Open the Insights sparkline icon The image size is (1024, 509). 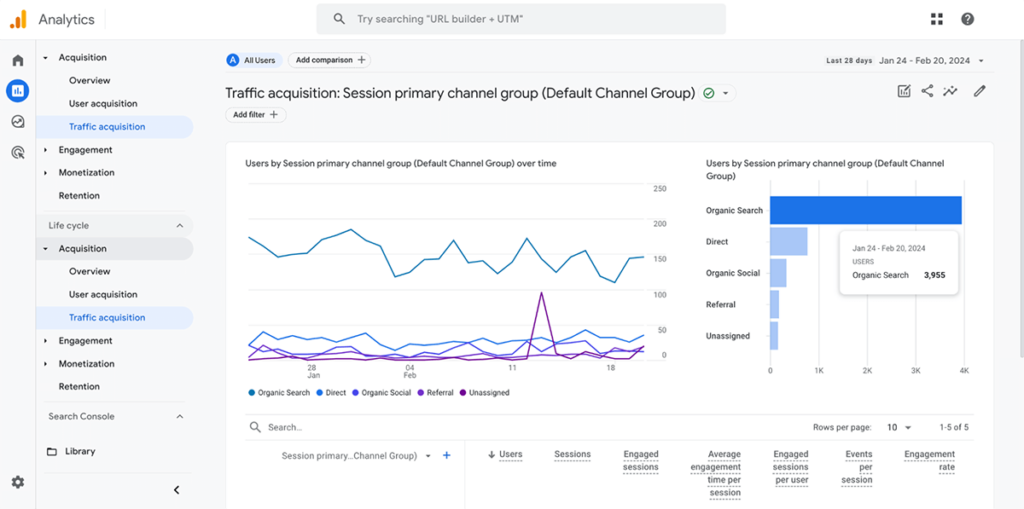pyautogui.click(x=950, y=91)
